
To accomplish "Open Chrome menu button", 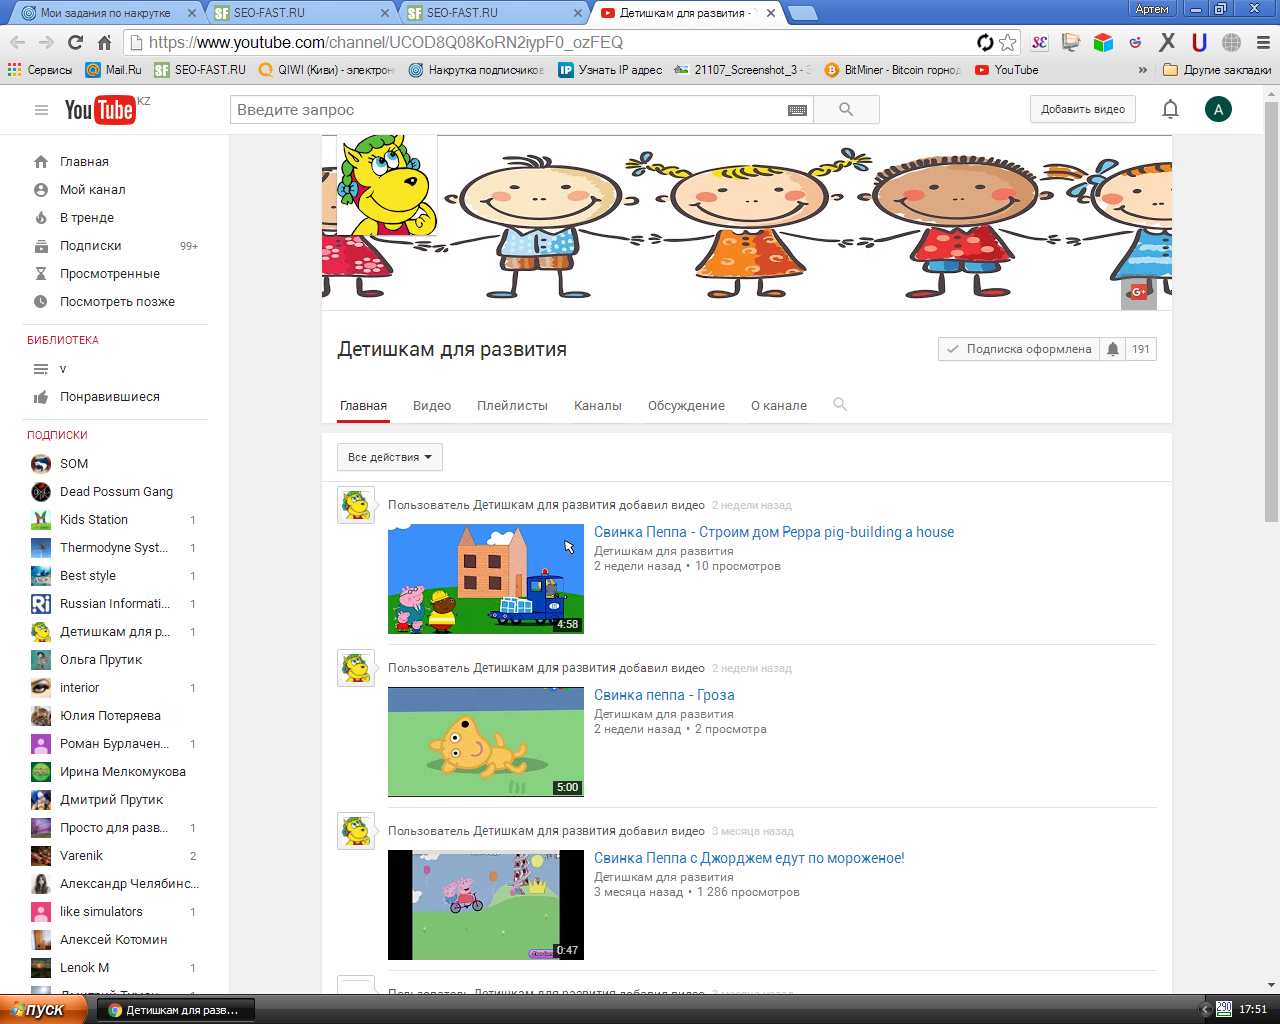I will [x=1263, y=42].
